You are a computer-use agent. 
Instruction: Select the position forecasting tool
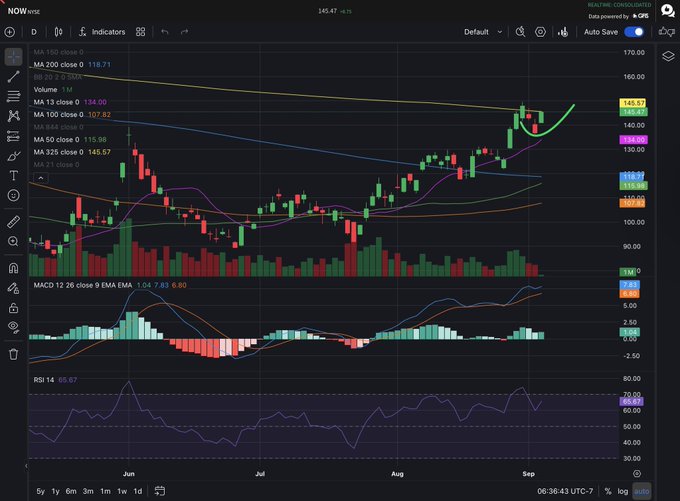coord(13,136)
